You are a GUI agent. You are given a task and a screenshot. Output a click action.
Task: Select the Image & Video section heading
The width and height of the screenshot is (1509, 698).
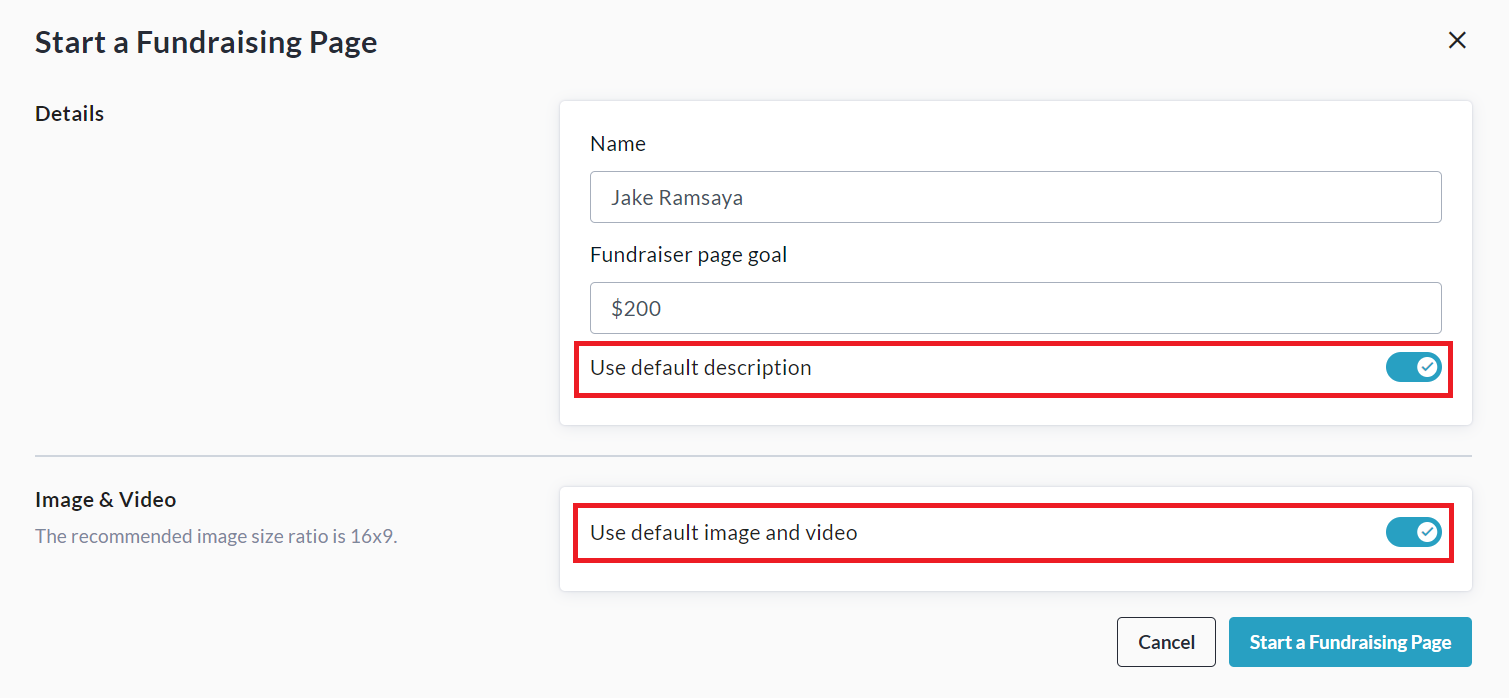105,499
